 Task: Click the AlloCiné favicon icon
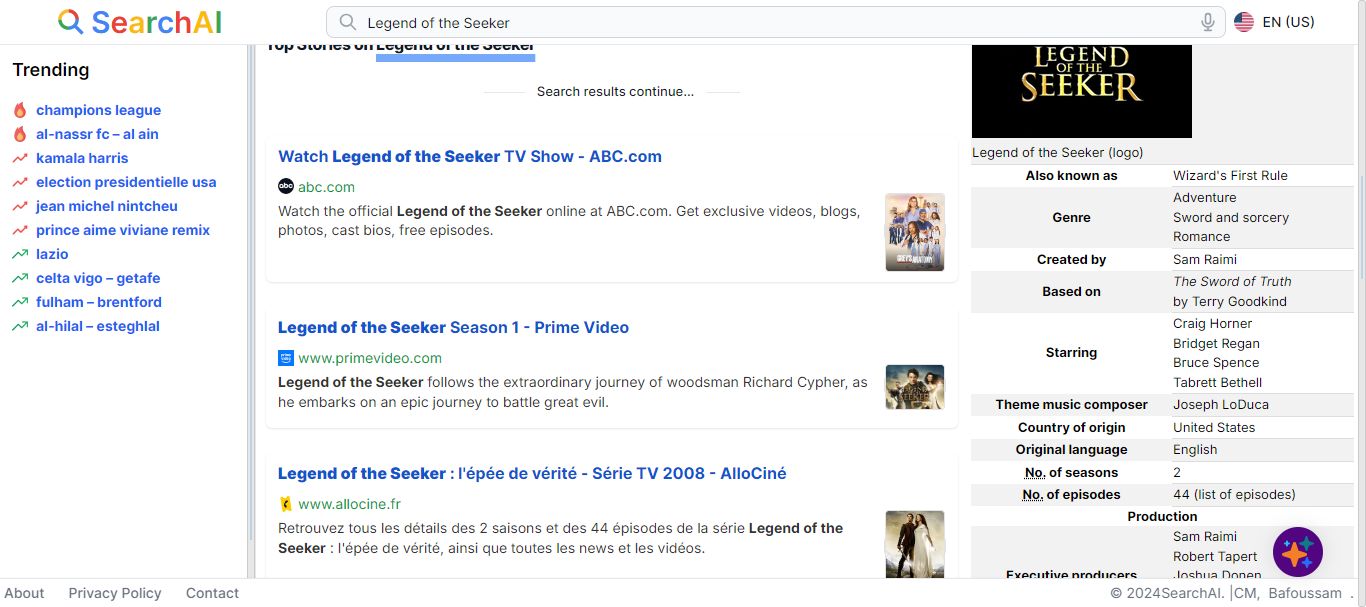click(x=286, y=504)
